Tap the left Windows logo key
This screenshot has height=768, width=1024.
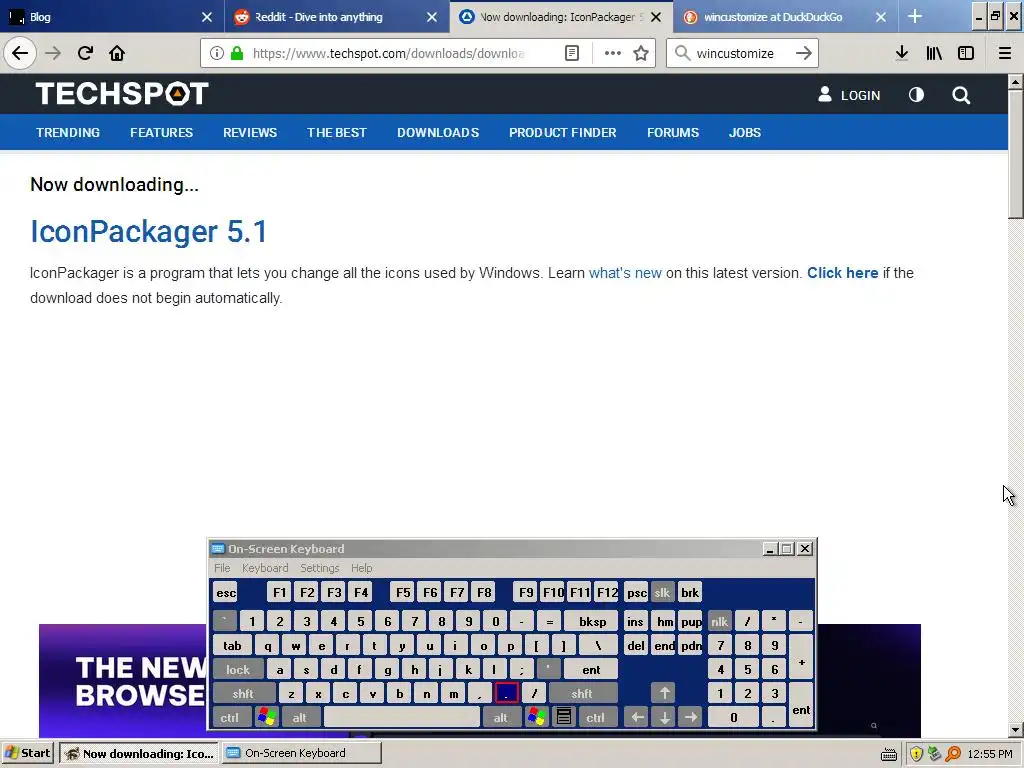266,717
